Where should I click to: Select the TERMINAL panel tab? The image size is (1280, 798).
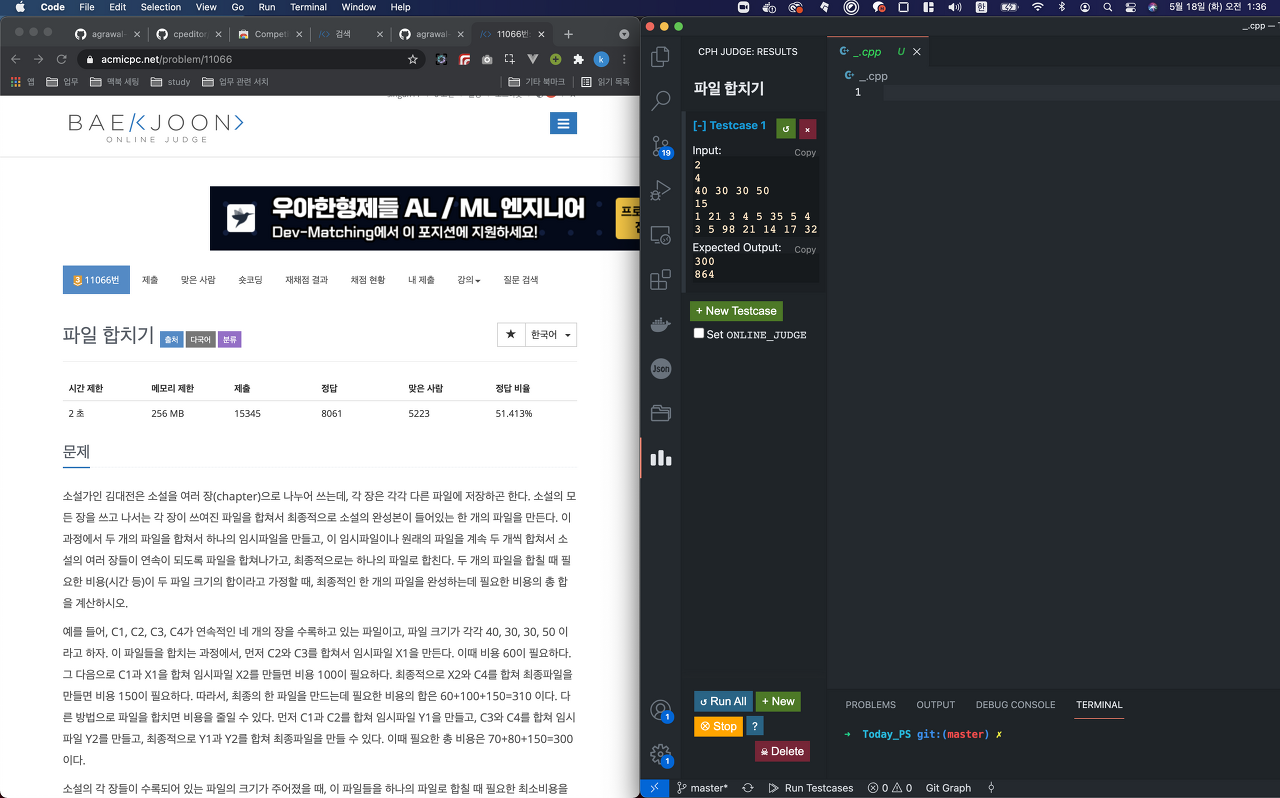pyautogui.click(x=1099, y=705)
